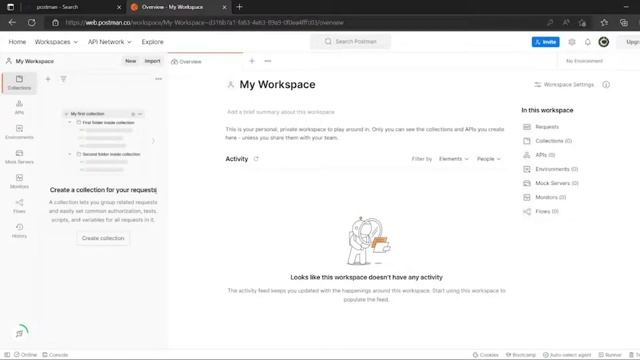This screenshot has height=360, width=640.
Task: Open Environments in the sidebar
Action: [x=19, y=132]
